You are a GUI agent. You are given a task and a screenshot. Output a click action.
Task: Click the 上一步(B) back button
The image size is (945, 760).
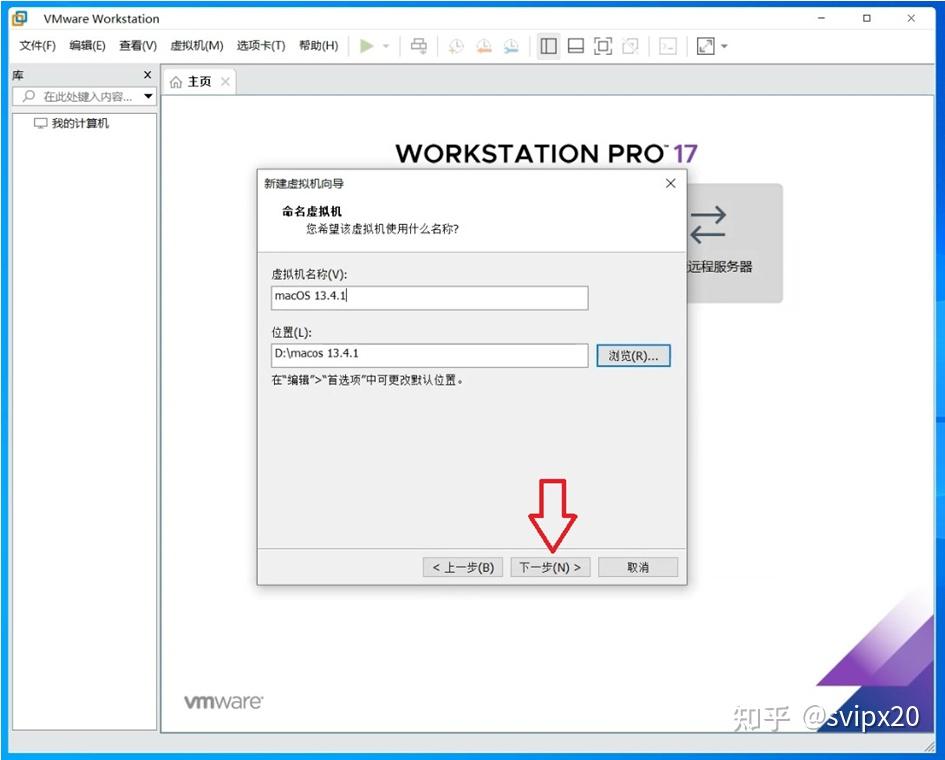pyautogui.click(x=463, y=567)
